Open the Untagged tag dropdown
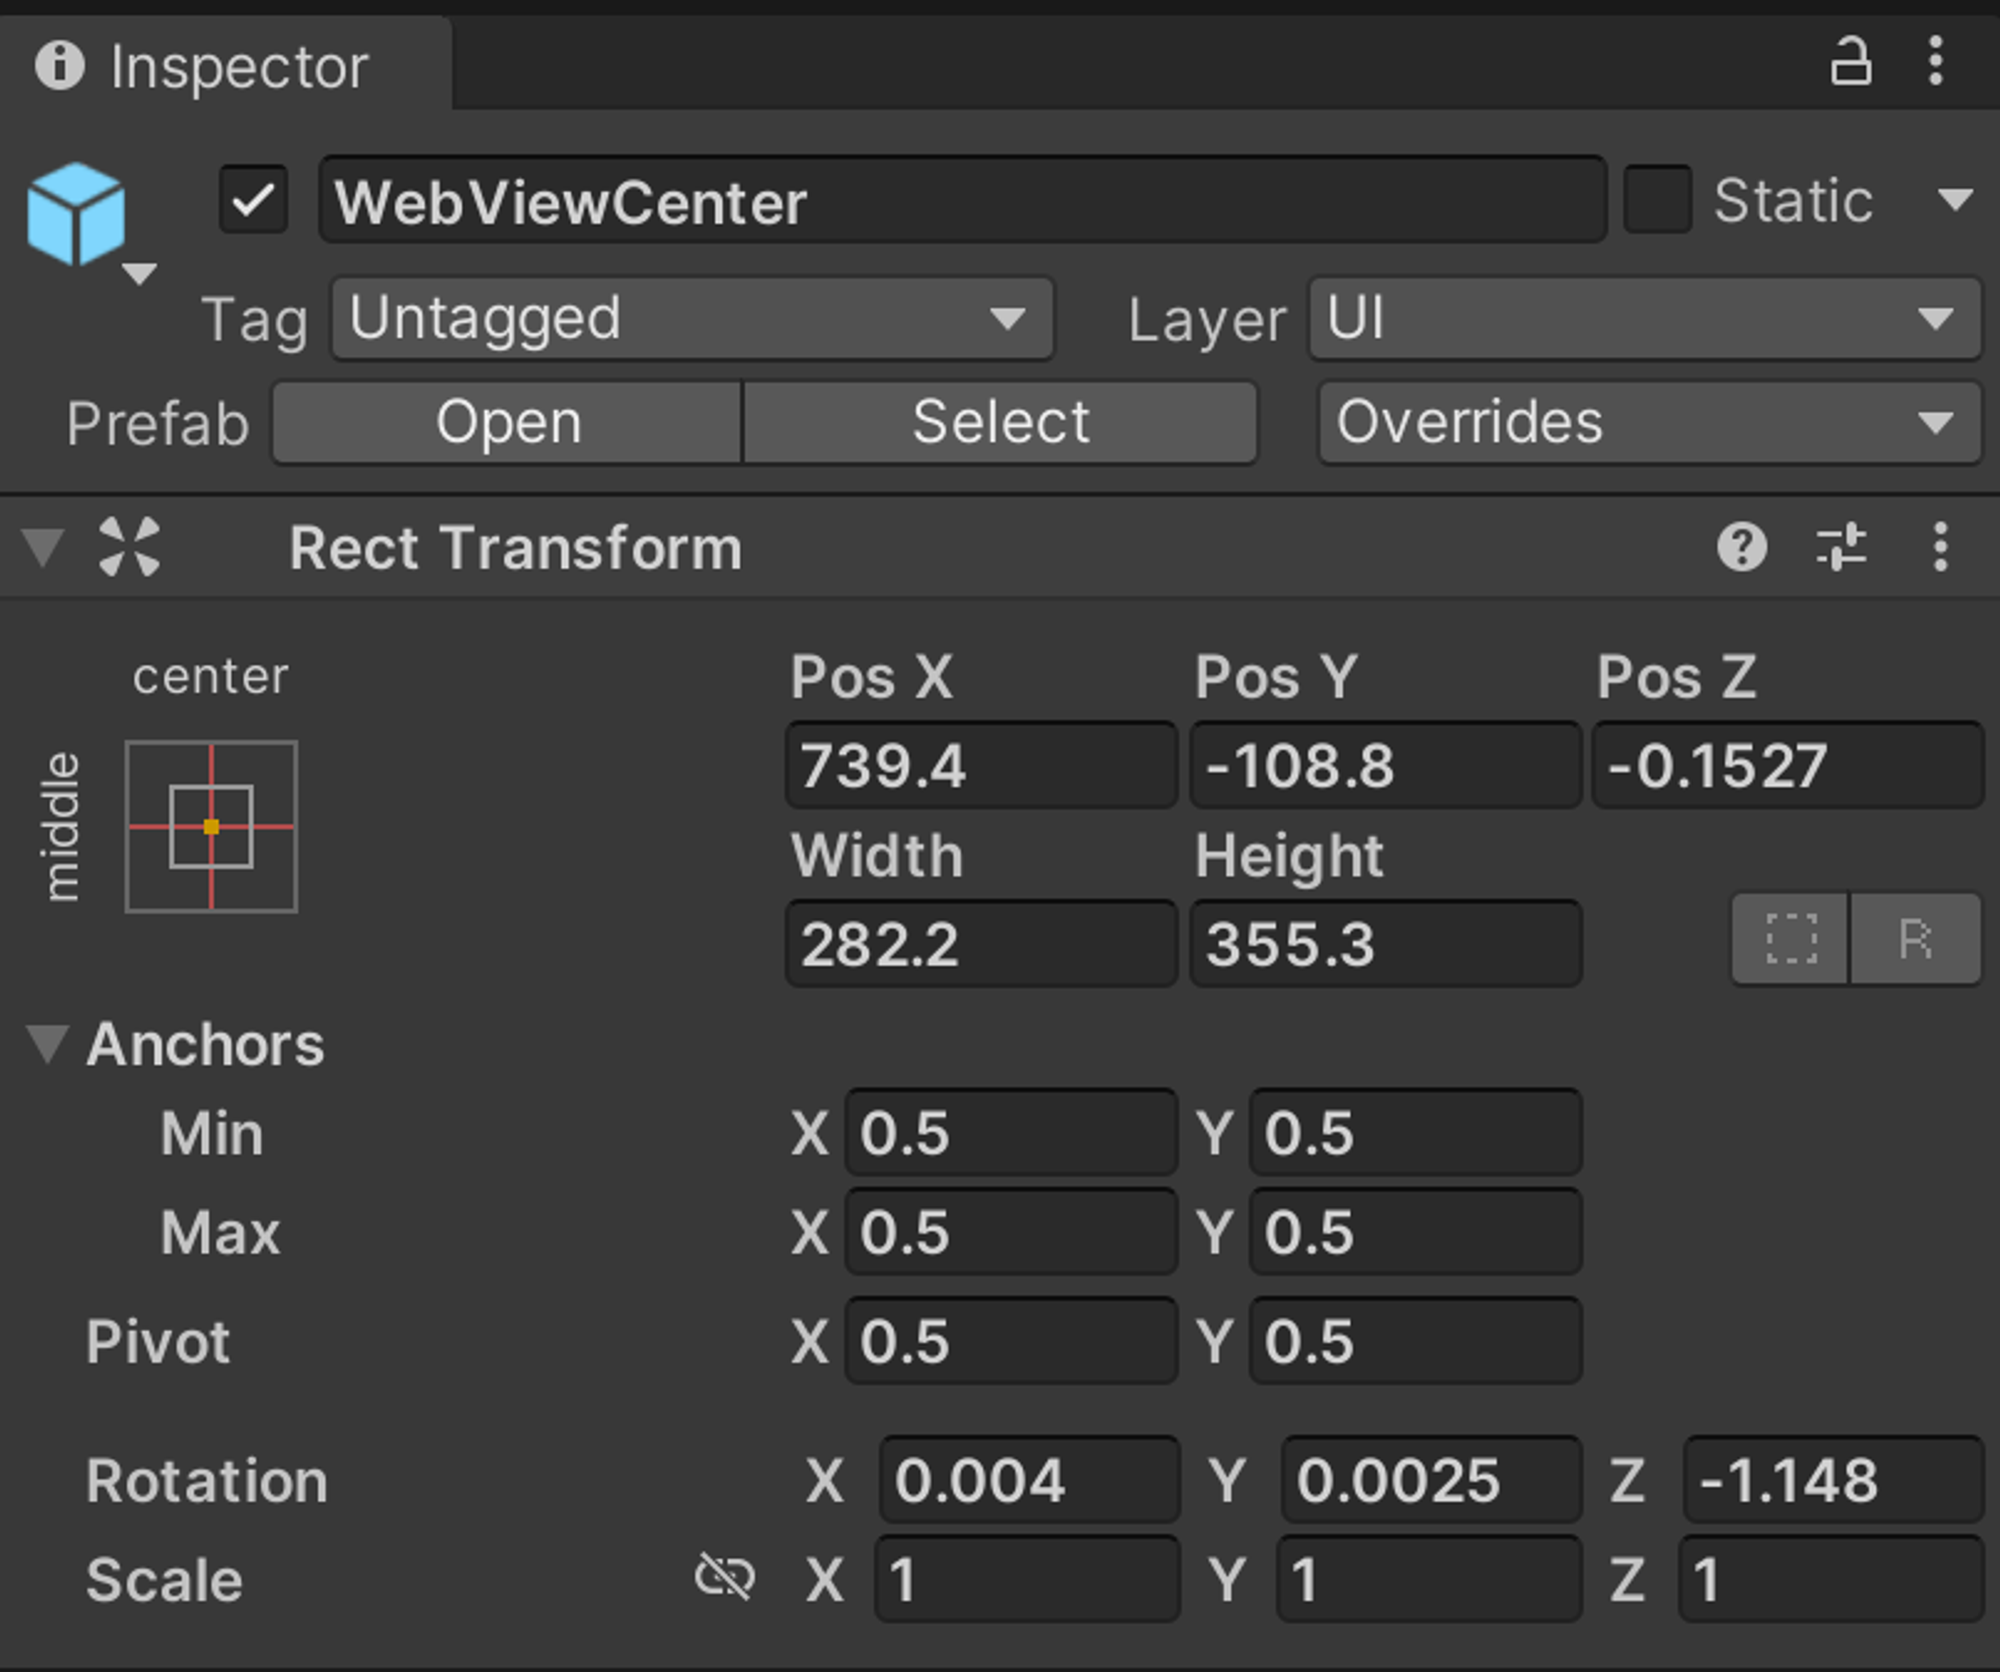The image size is (2000, 1672). click(x=692, y=319)
